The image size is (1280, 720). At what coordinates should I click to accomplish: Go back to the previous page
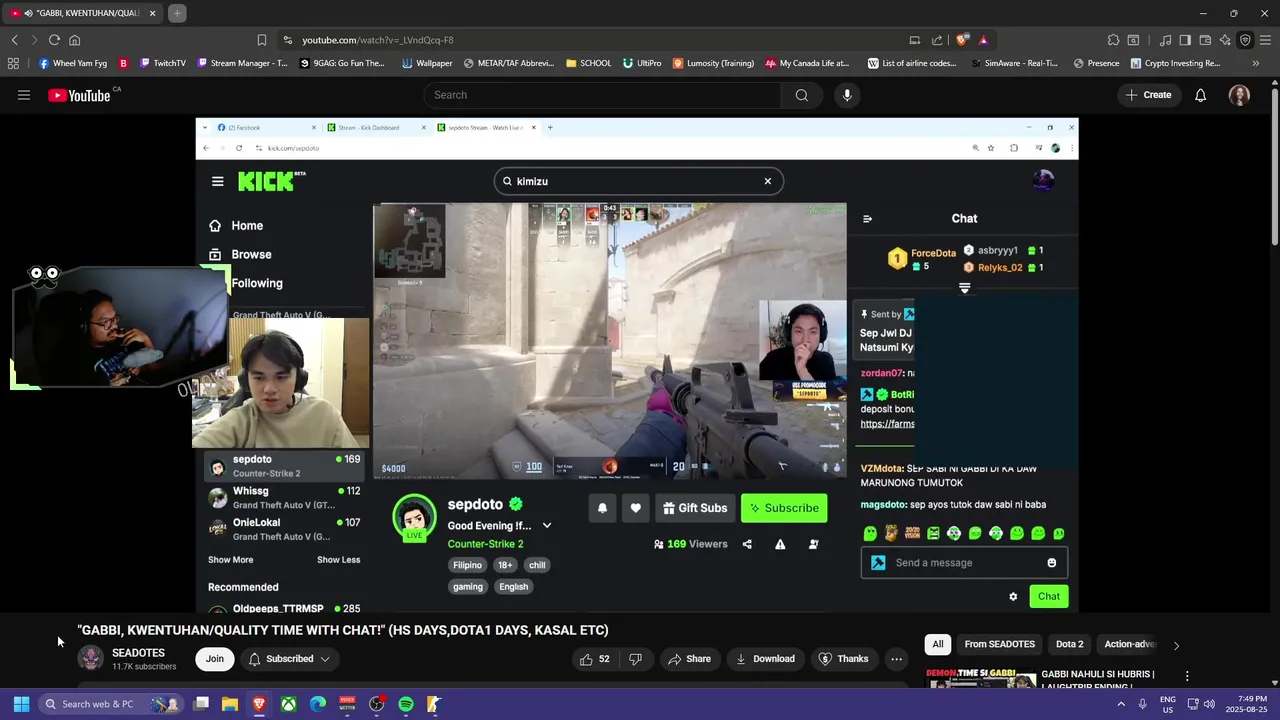(x=14, y=40)
